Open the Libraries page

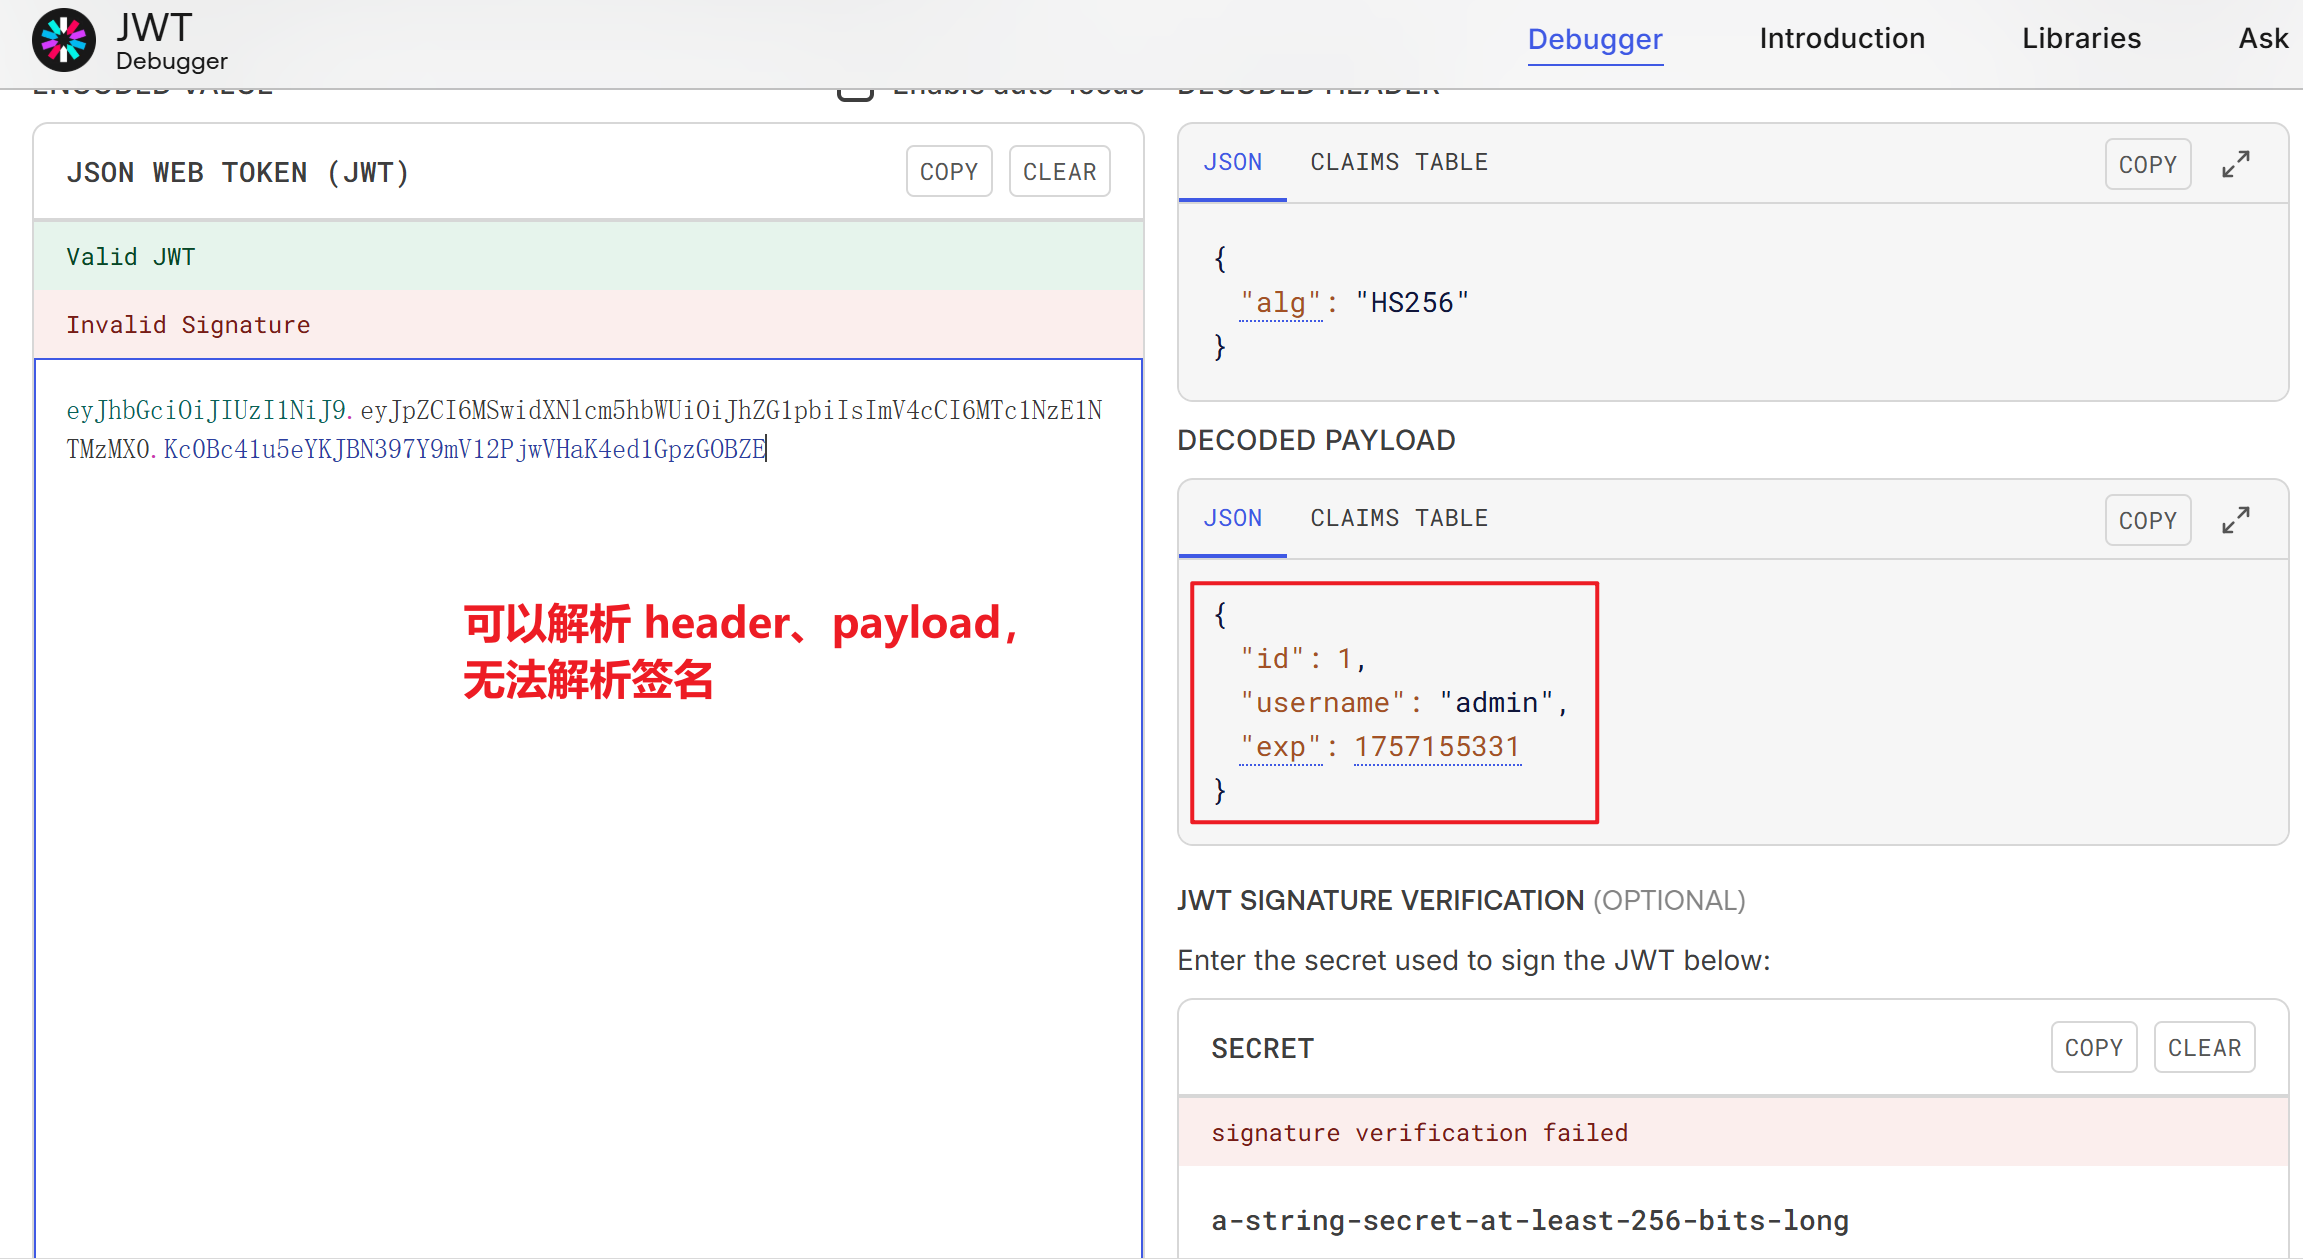pyautogui.click(x=2081, y=38)
